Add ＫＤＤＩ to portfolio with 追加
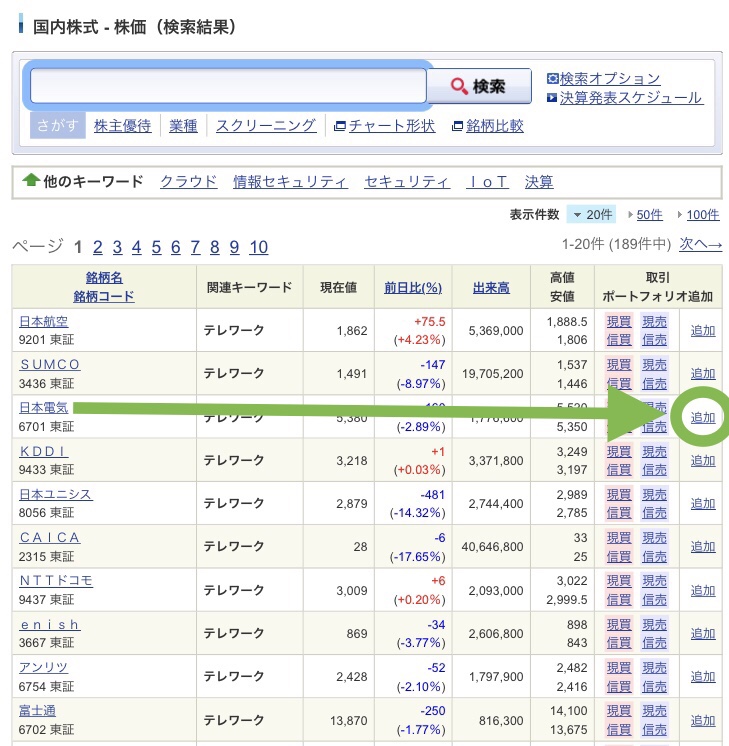This screenshot has height=746, width=729. [x=703, y=461]
